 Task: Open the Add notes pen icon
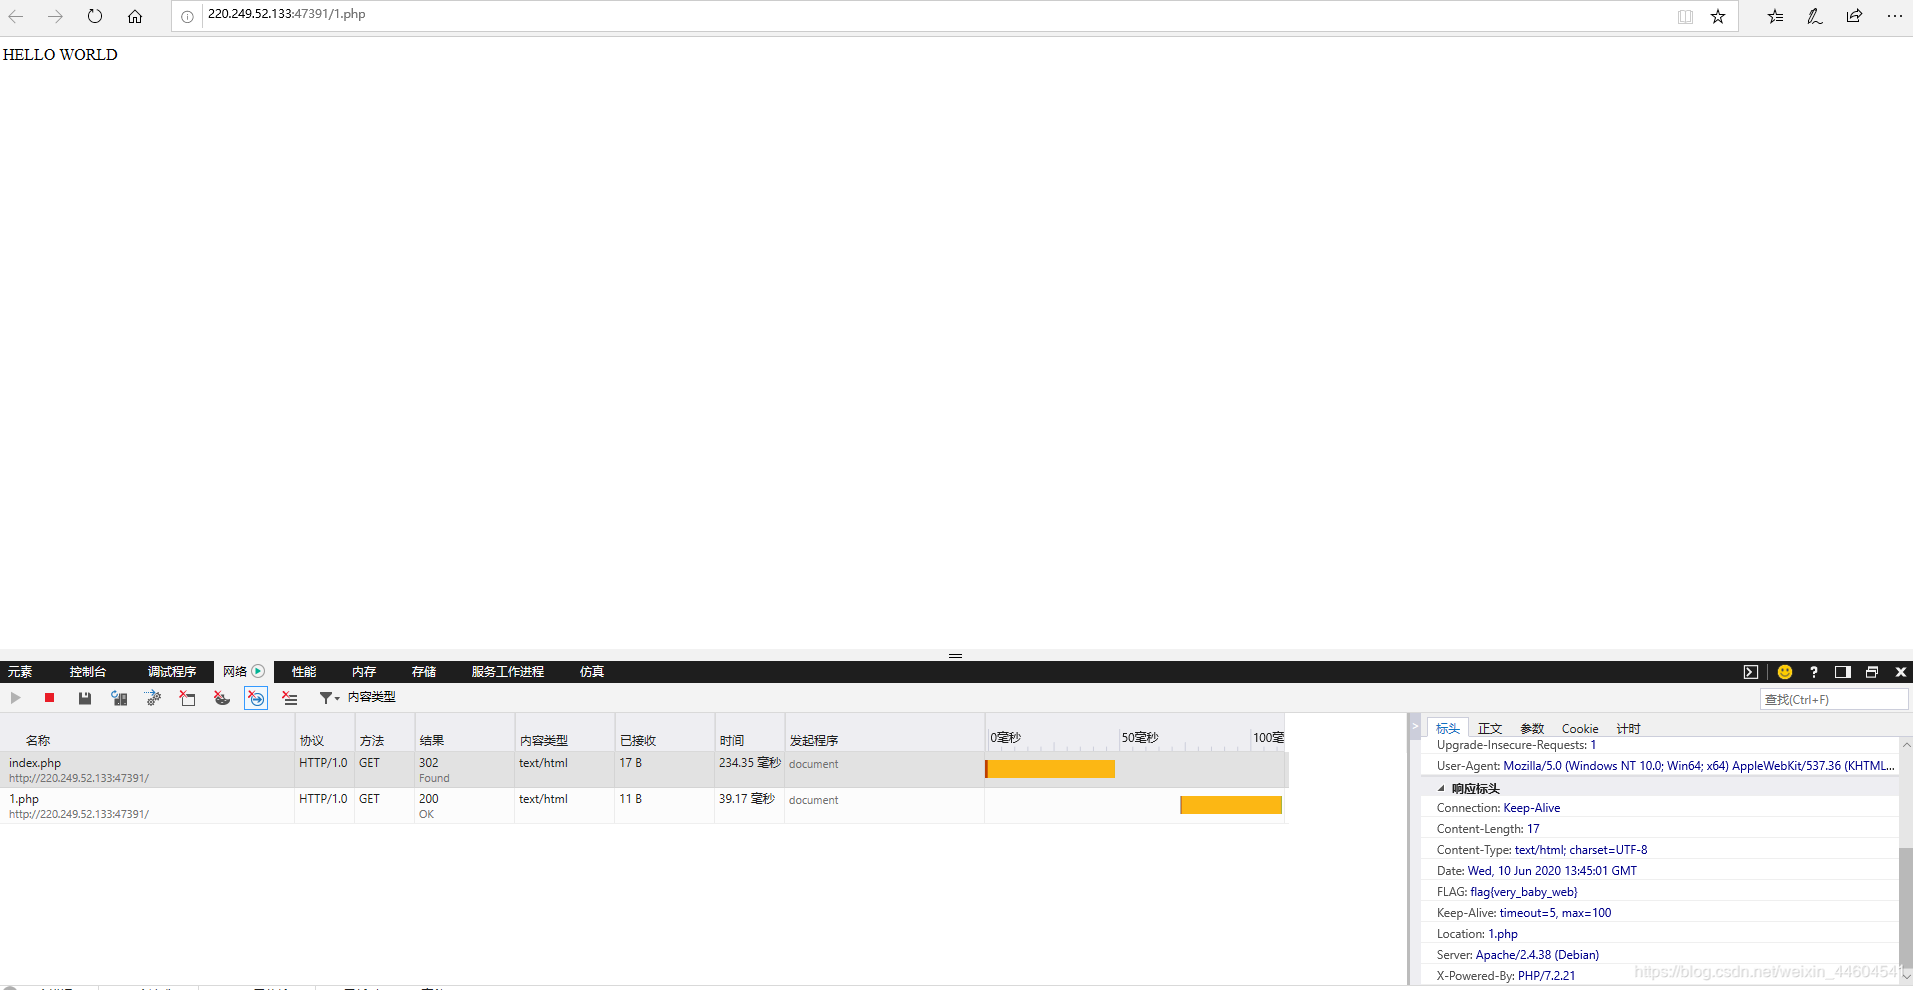pos(1814,16)
